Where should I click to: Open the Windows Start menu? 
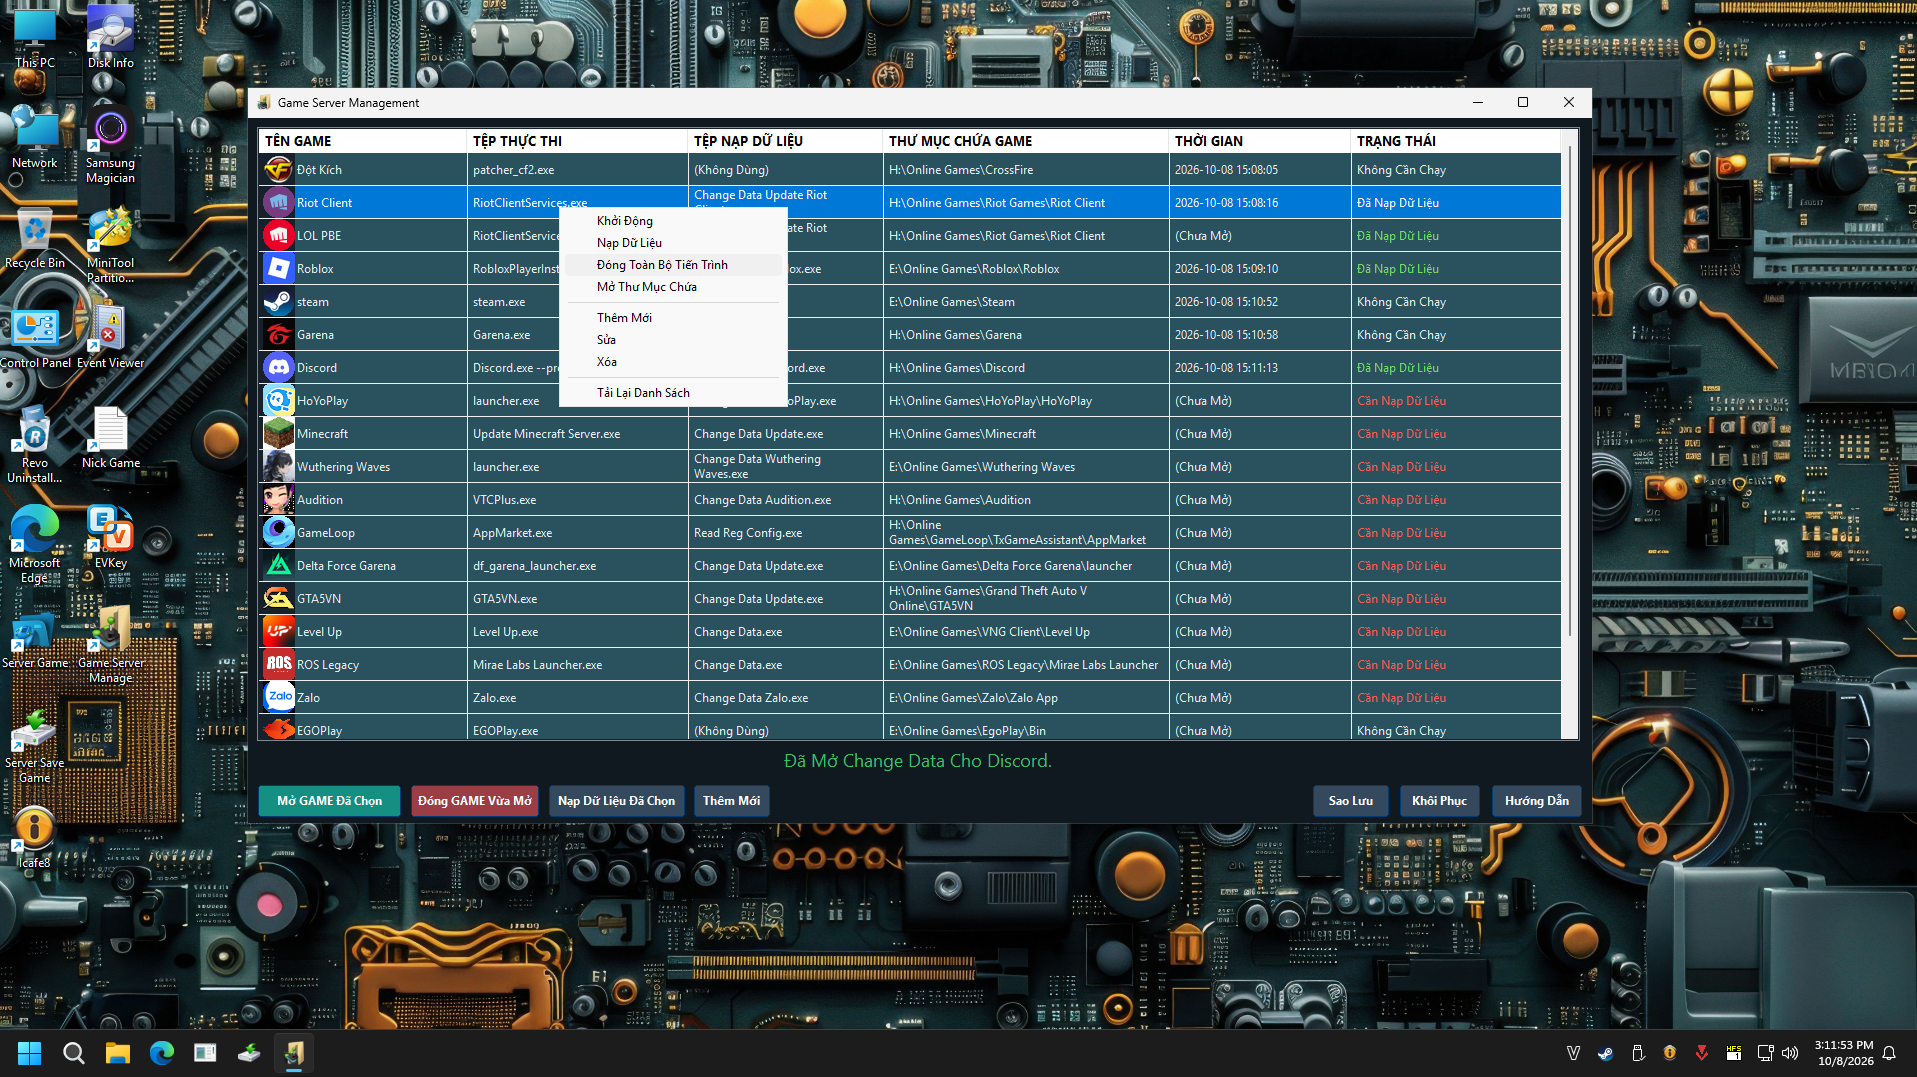click(30, 1053)
